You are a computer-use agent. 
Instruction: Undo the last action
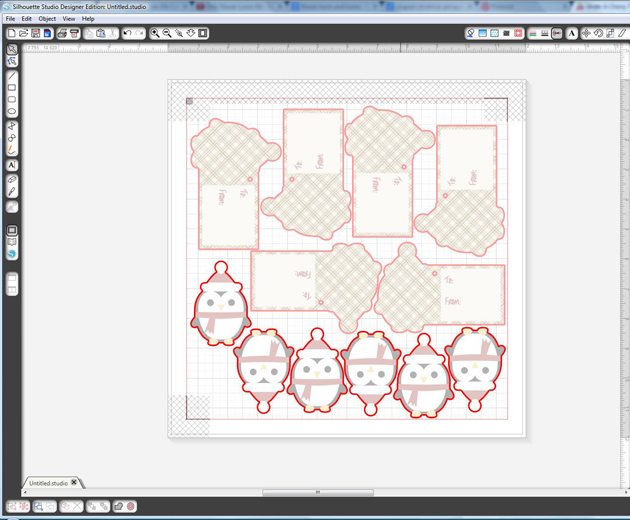[x=127, y=33]
